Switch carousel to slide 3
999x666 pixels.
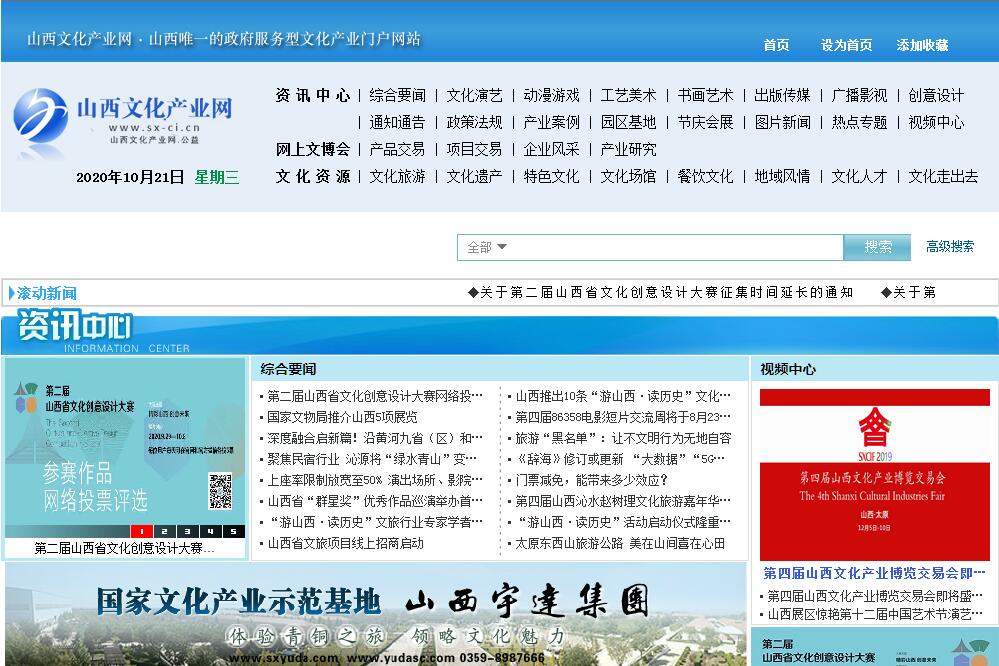187,531
